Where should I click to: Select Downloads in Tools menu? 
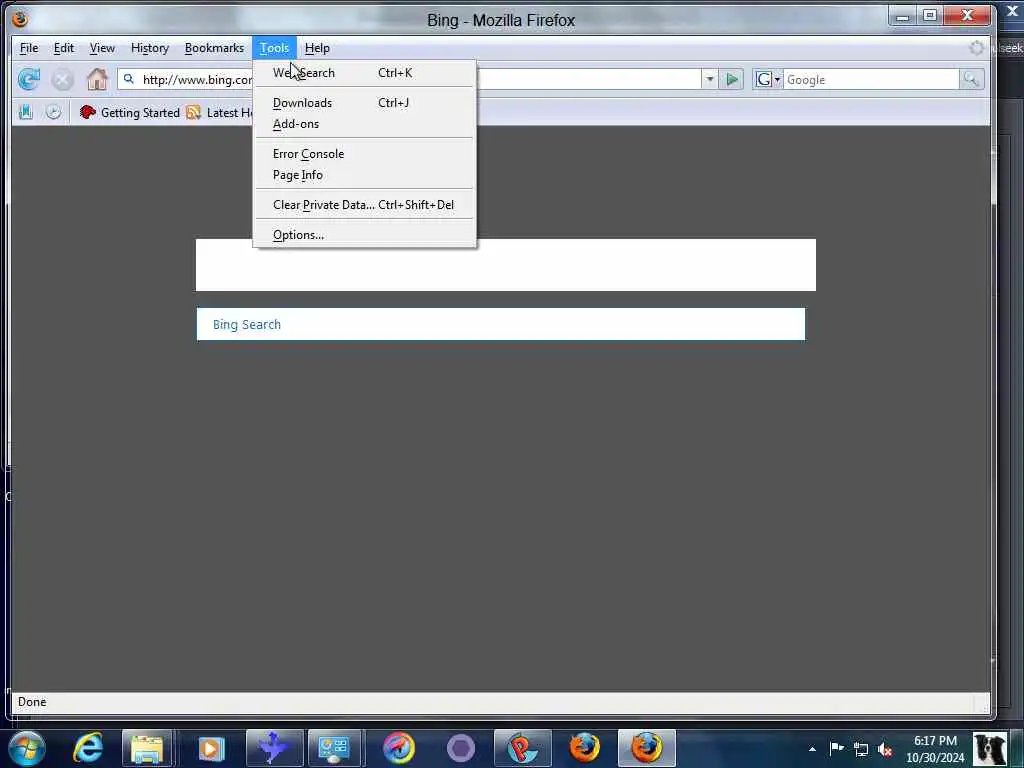(364, 103)
